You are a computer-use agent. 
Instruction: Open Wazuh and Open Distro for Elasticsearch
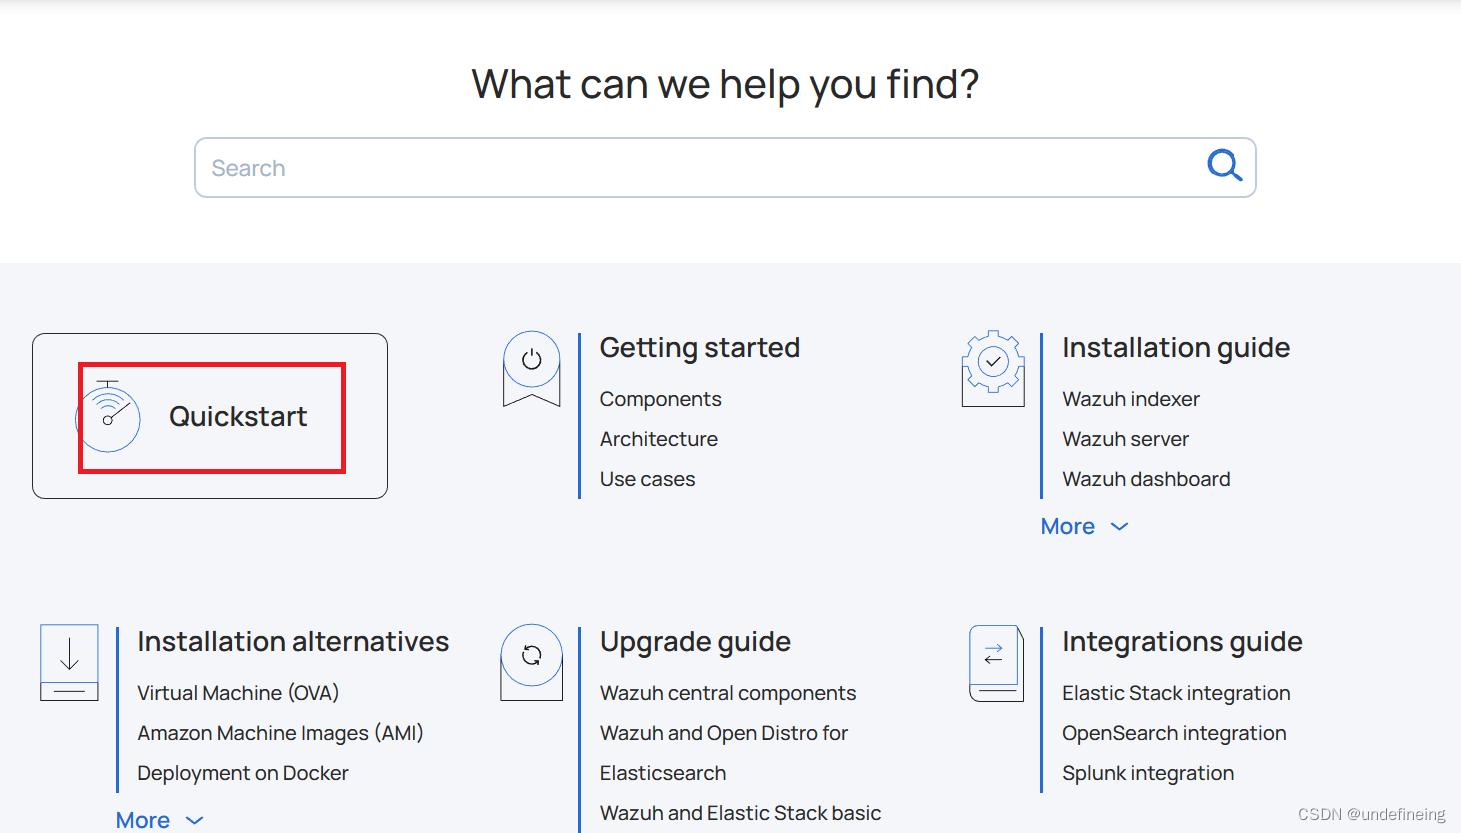pyautogui.click(x=724, y=753)
